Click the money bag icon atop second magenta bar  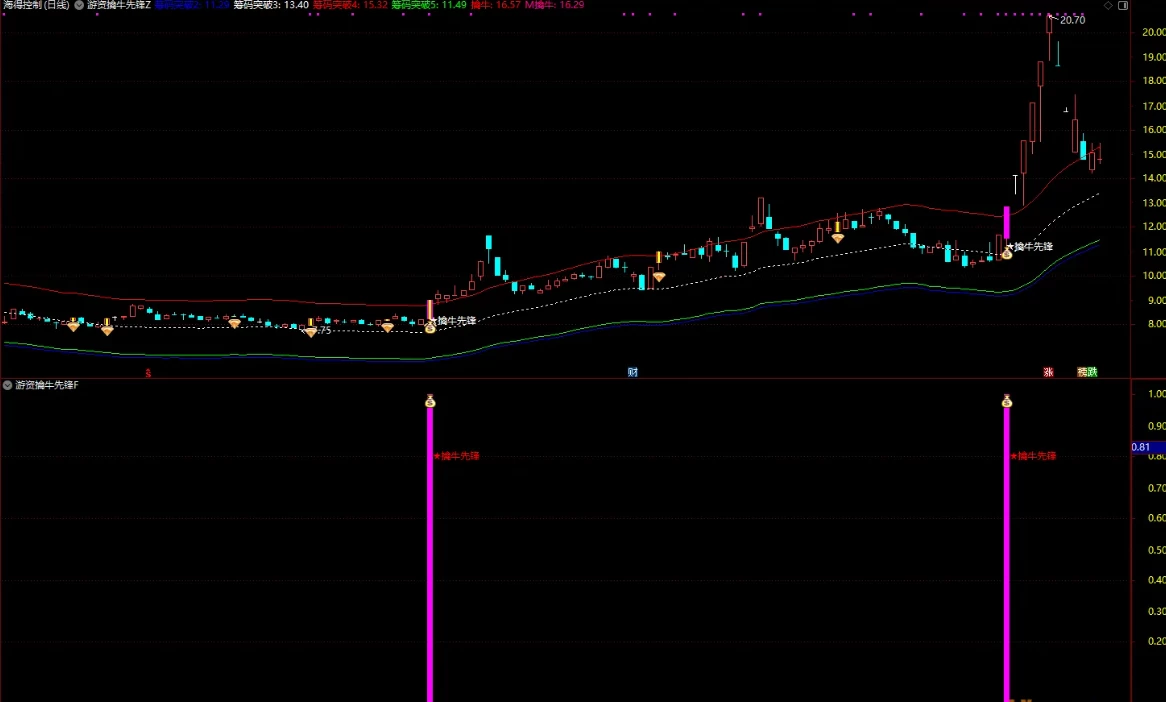pyautogui.click(x=1007, y=402)
